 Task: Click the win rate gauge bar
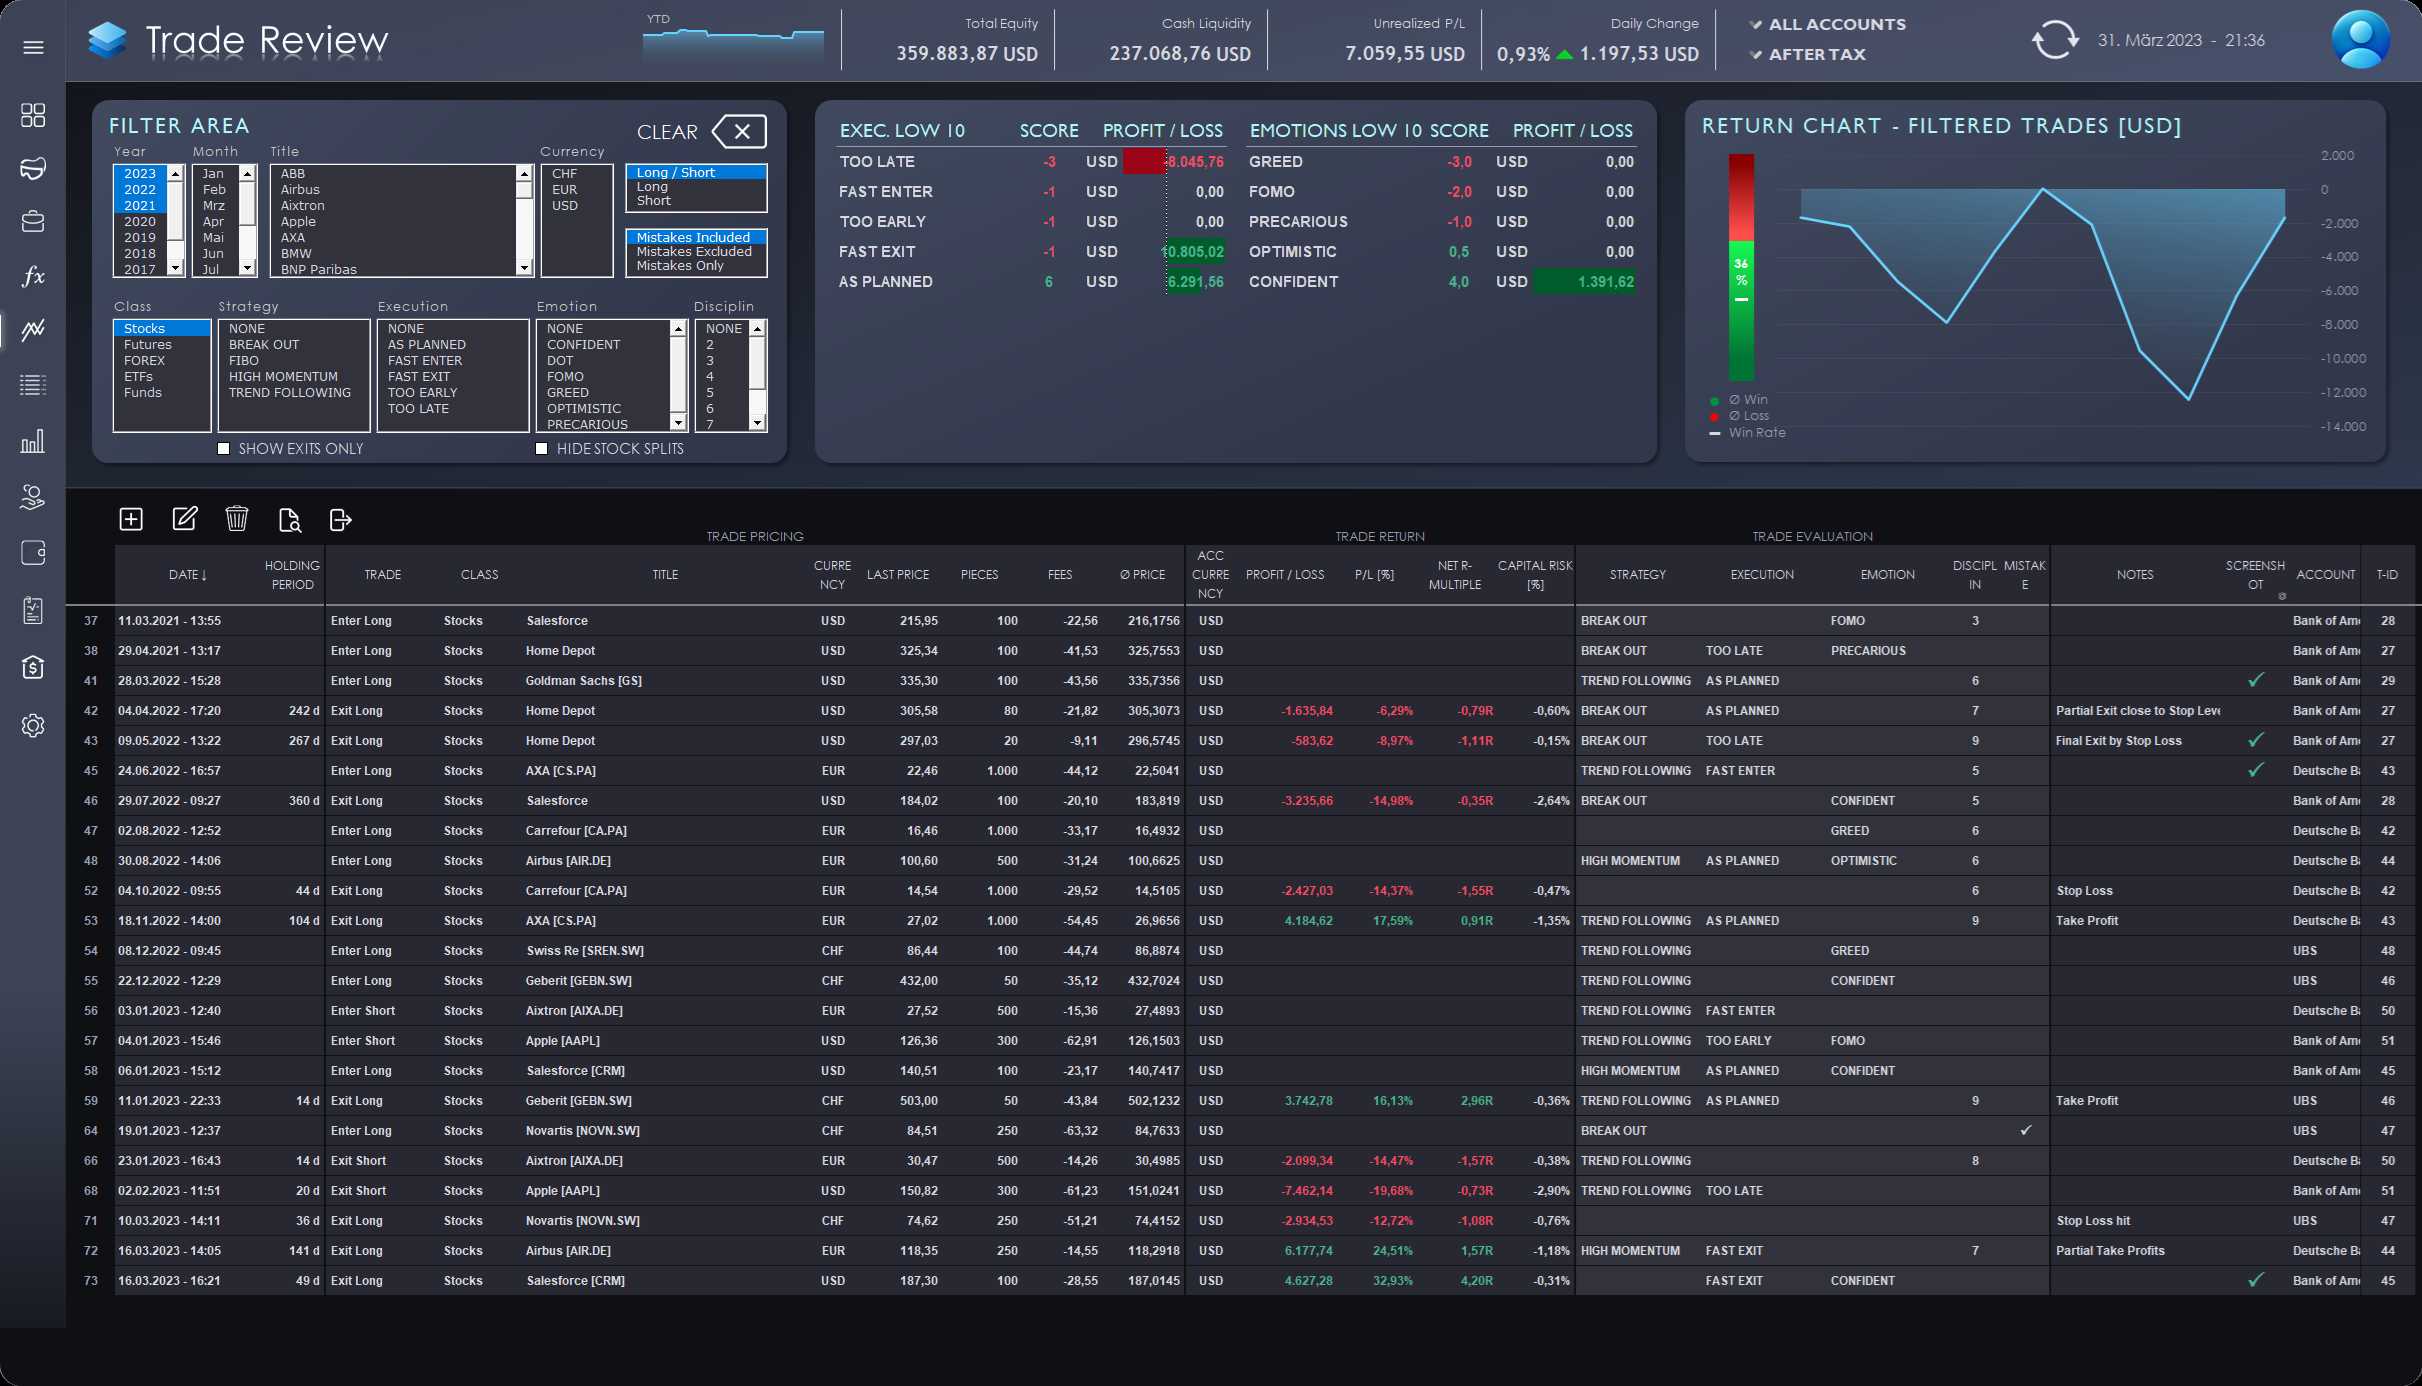tap(1741, 267)
